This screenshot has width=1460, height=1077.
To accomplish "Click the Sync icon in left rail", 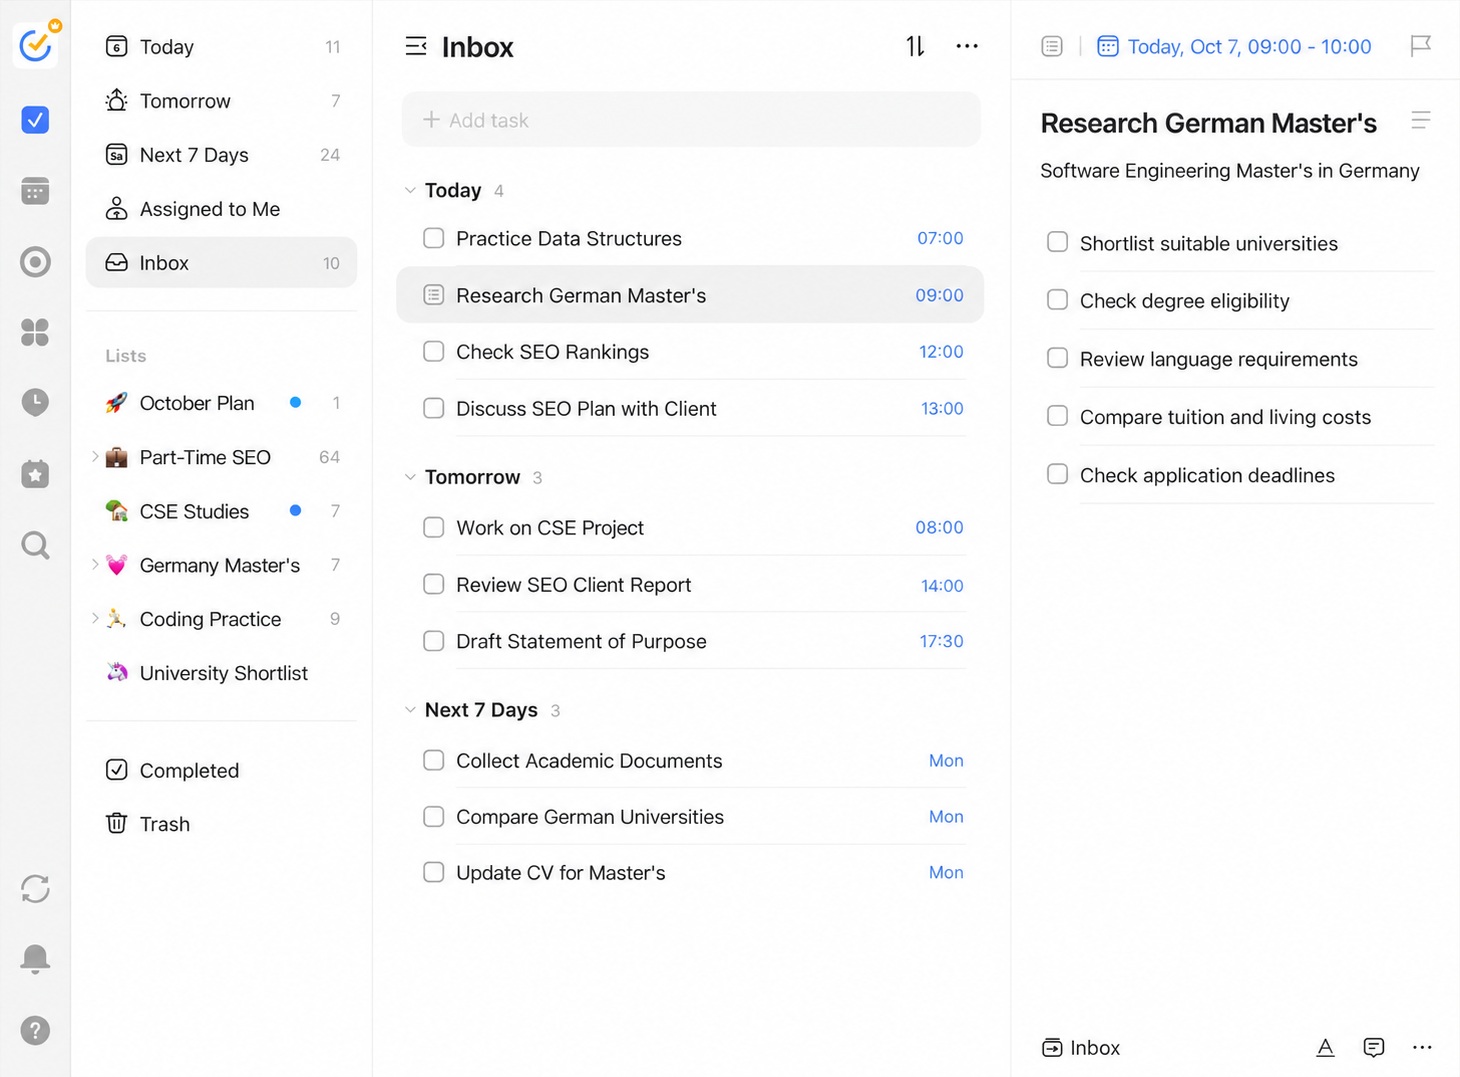I will click(35, 888).
